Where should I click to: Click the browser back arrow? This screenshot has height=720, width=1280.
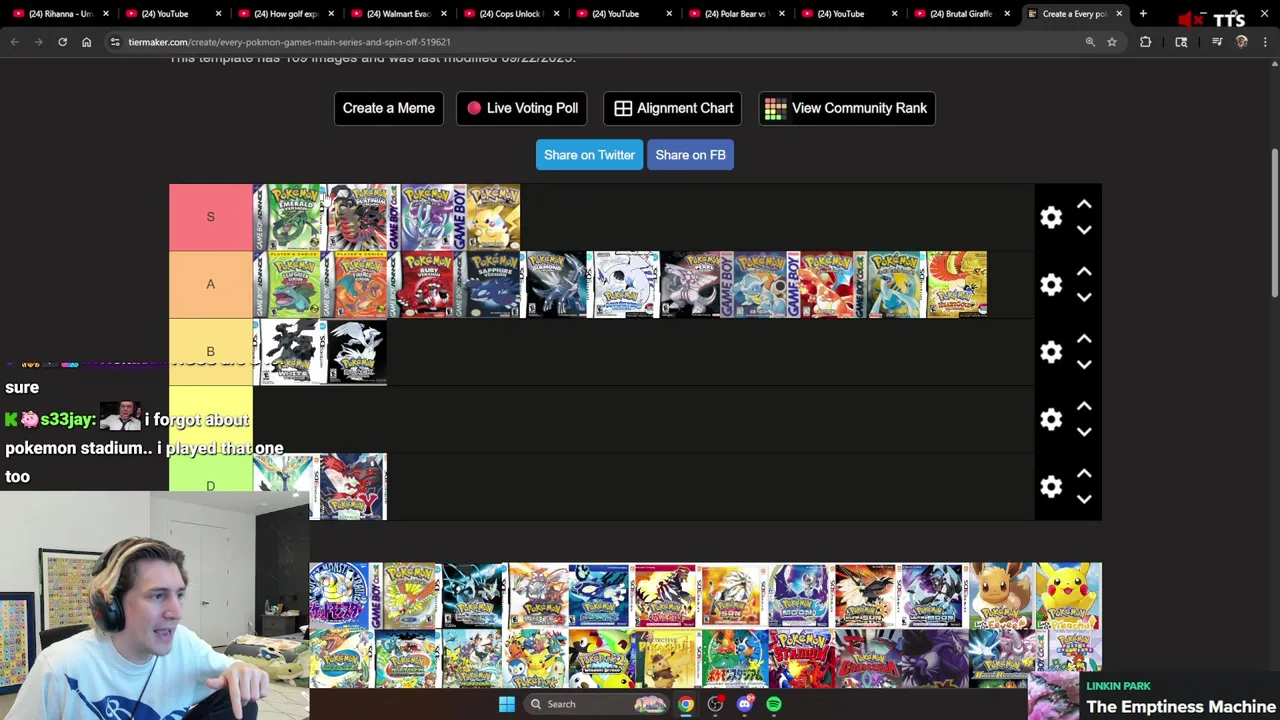pyautogui.click(x=14, y=42)
